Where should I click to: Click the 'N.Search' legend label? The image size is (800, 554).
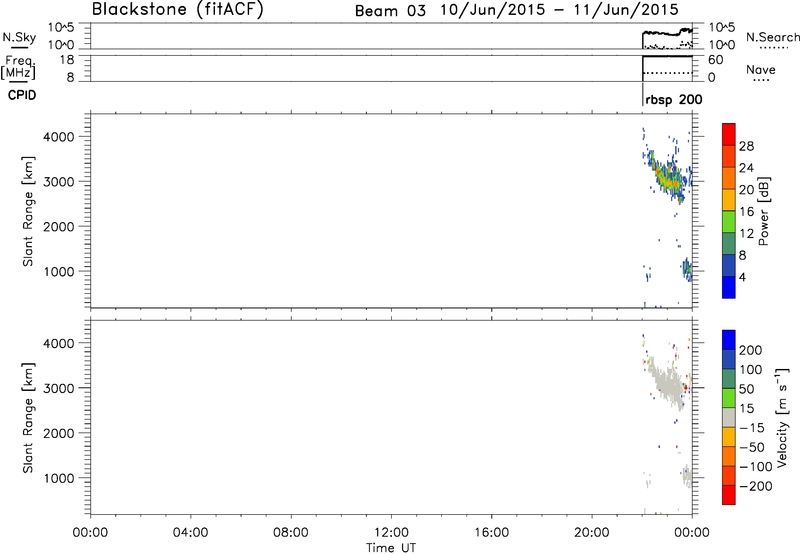coord(772,37)
